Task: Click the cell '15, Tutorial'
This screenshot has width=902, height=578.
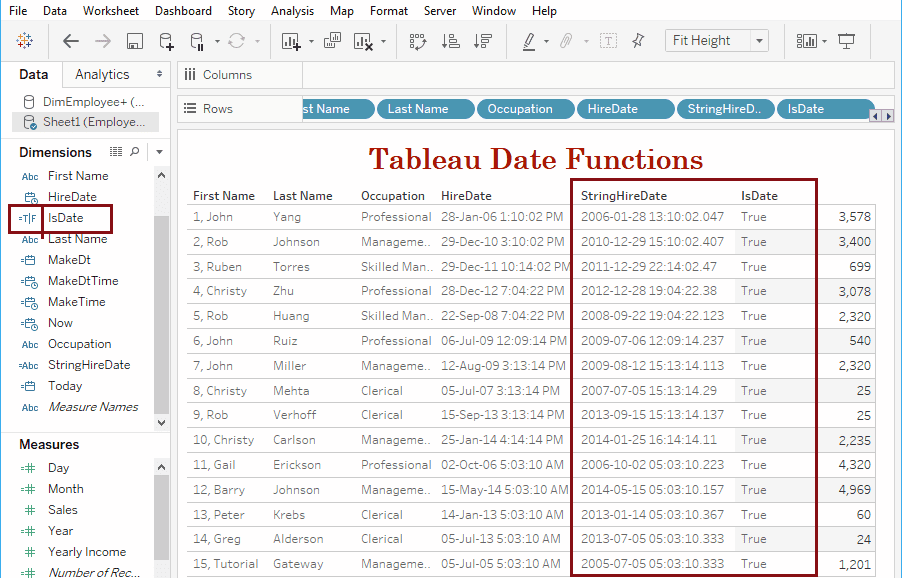Action: point(226,564)
